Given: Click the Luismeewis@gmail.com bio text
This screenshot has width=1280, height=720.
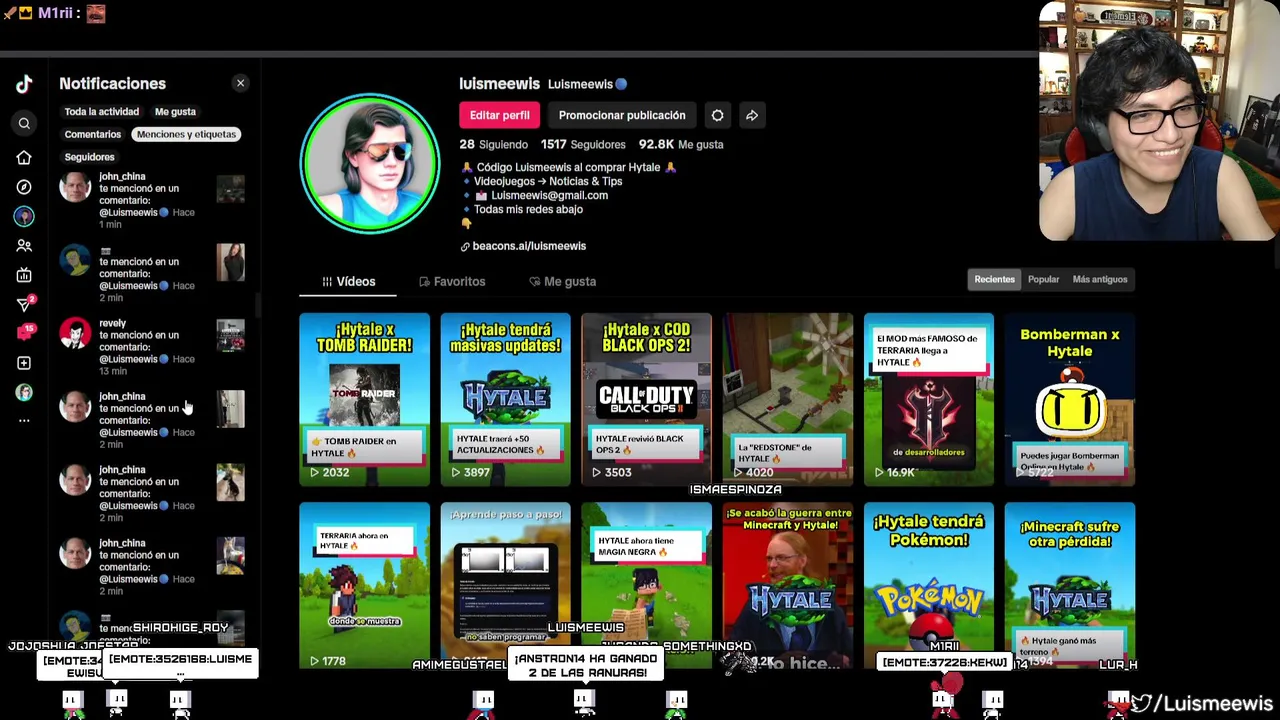Looking at the screenshot, I should (x=549, y=195).
